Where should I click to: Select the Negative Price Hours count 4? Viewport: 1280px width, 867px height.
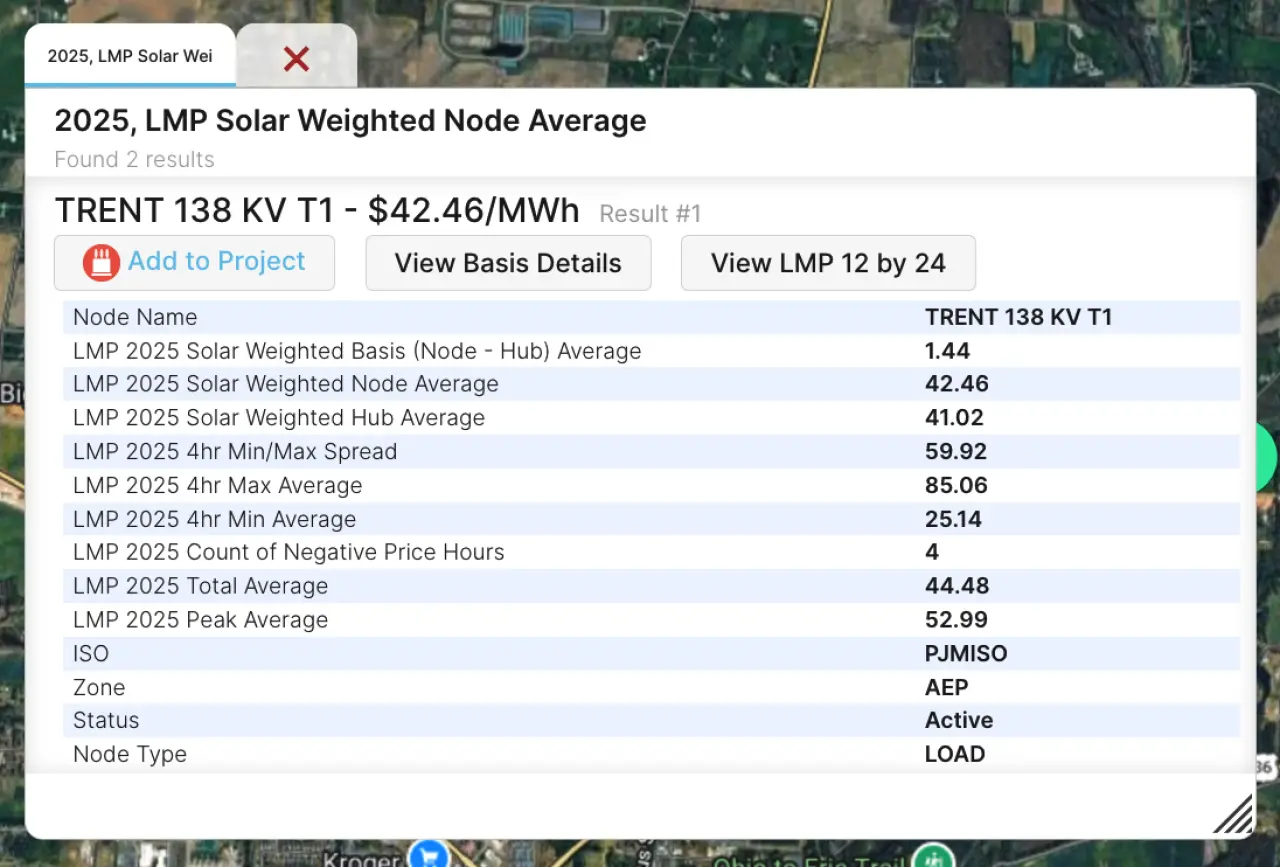932,552
